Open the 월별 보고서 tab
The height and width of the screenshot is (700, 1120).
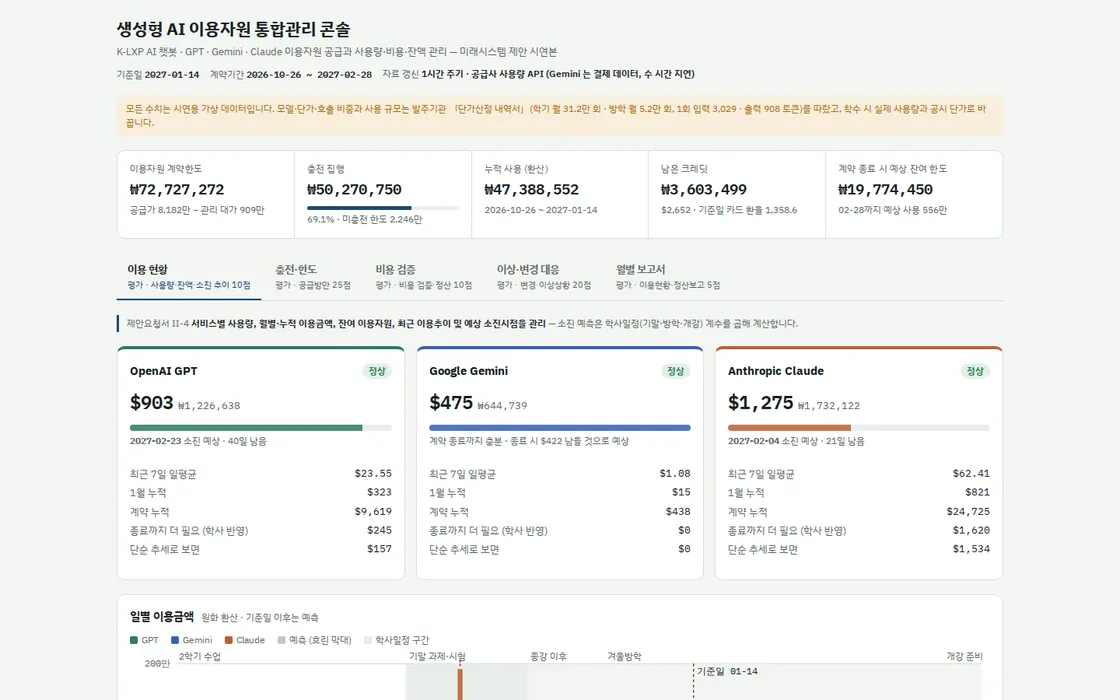(668, 277)
